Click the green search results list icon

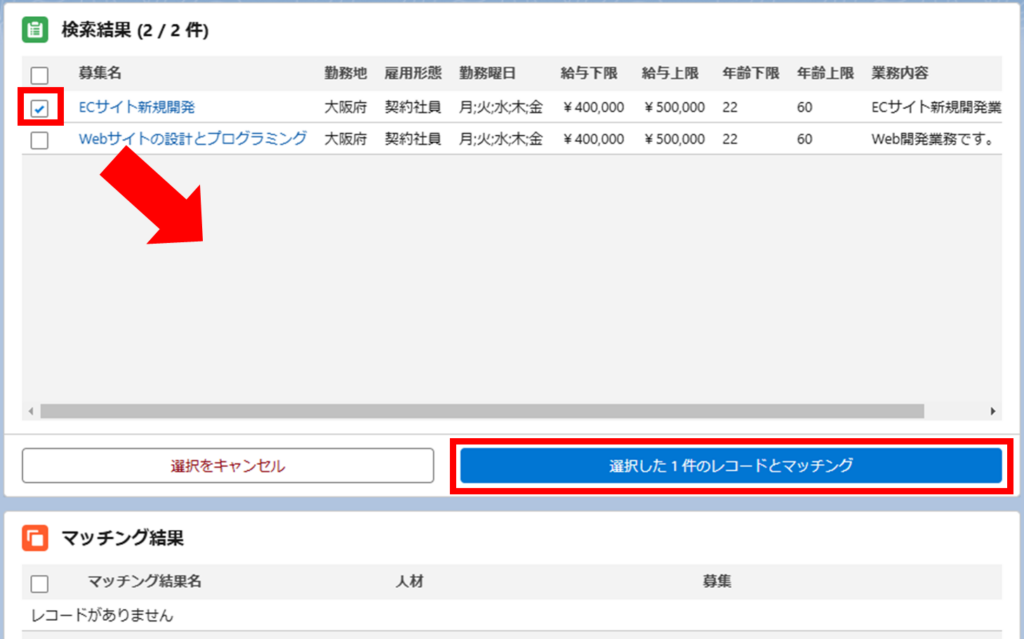coord(35,30)
